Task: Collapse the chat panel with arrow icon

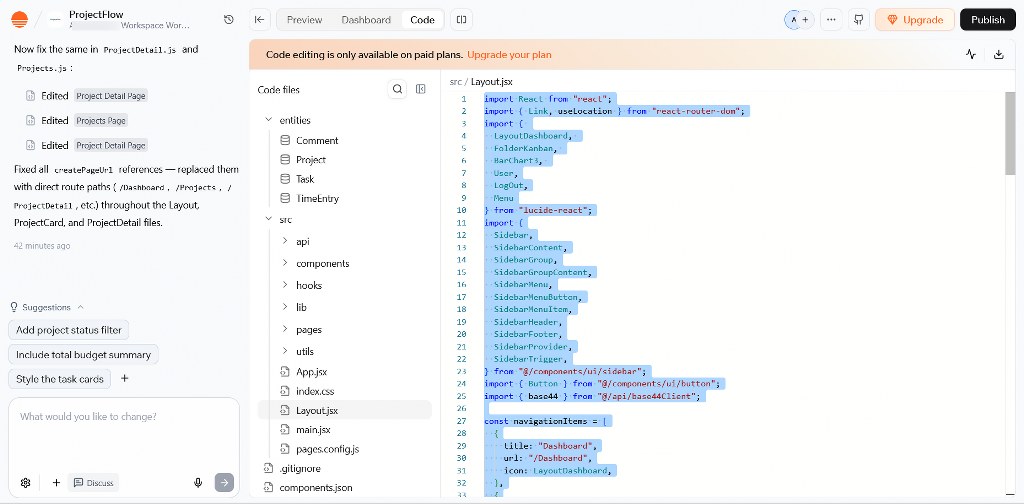Action: click(259, 20)
